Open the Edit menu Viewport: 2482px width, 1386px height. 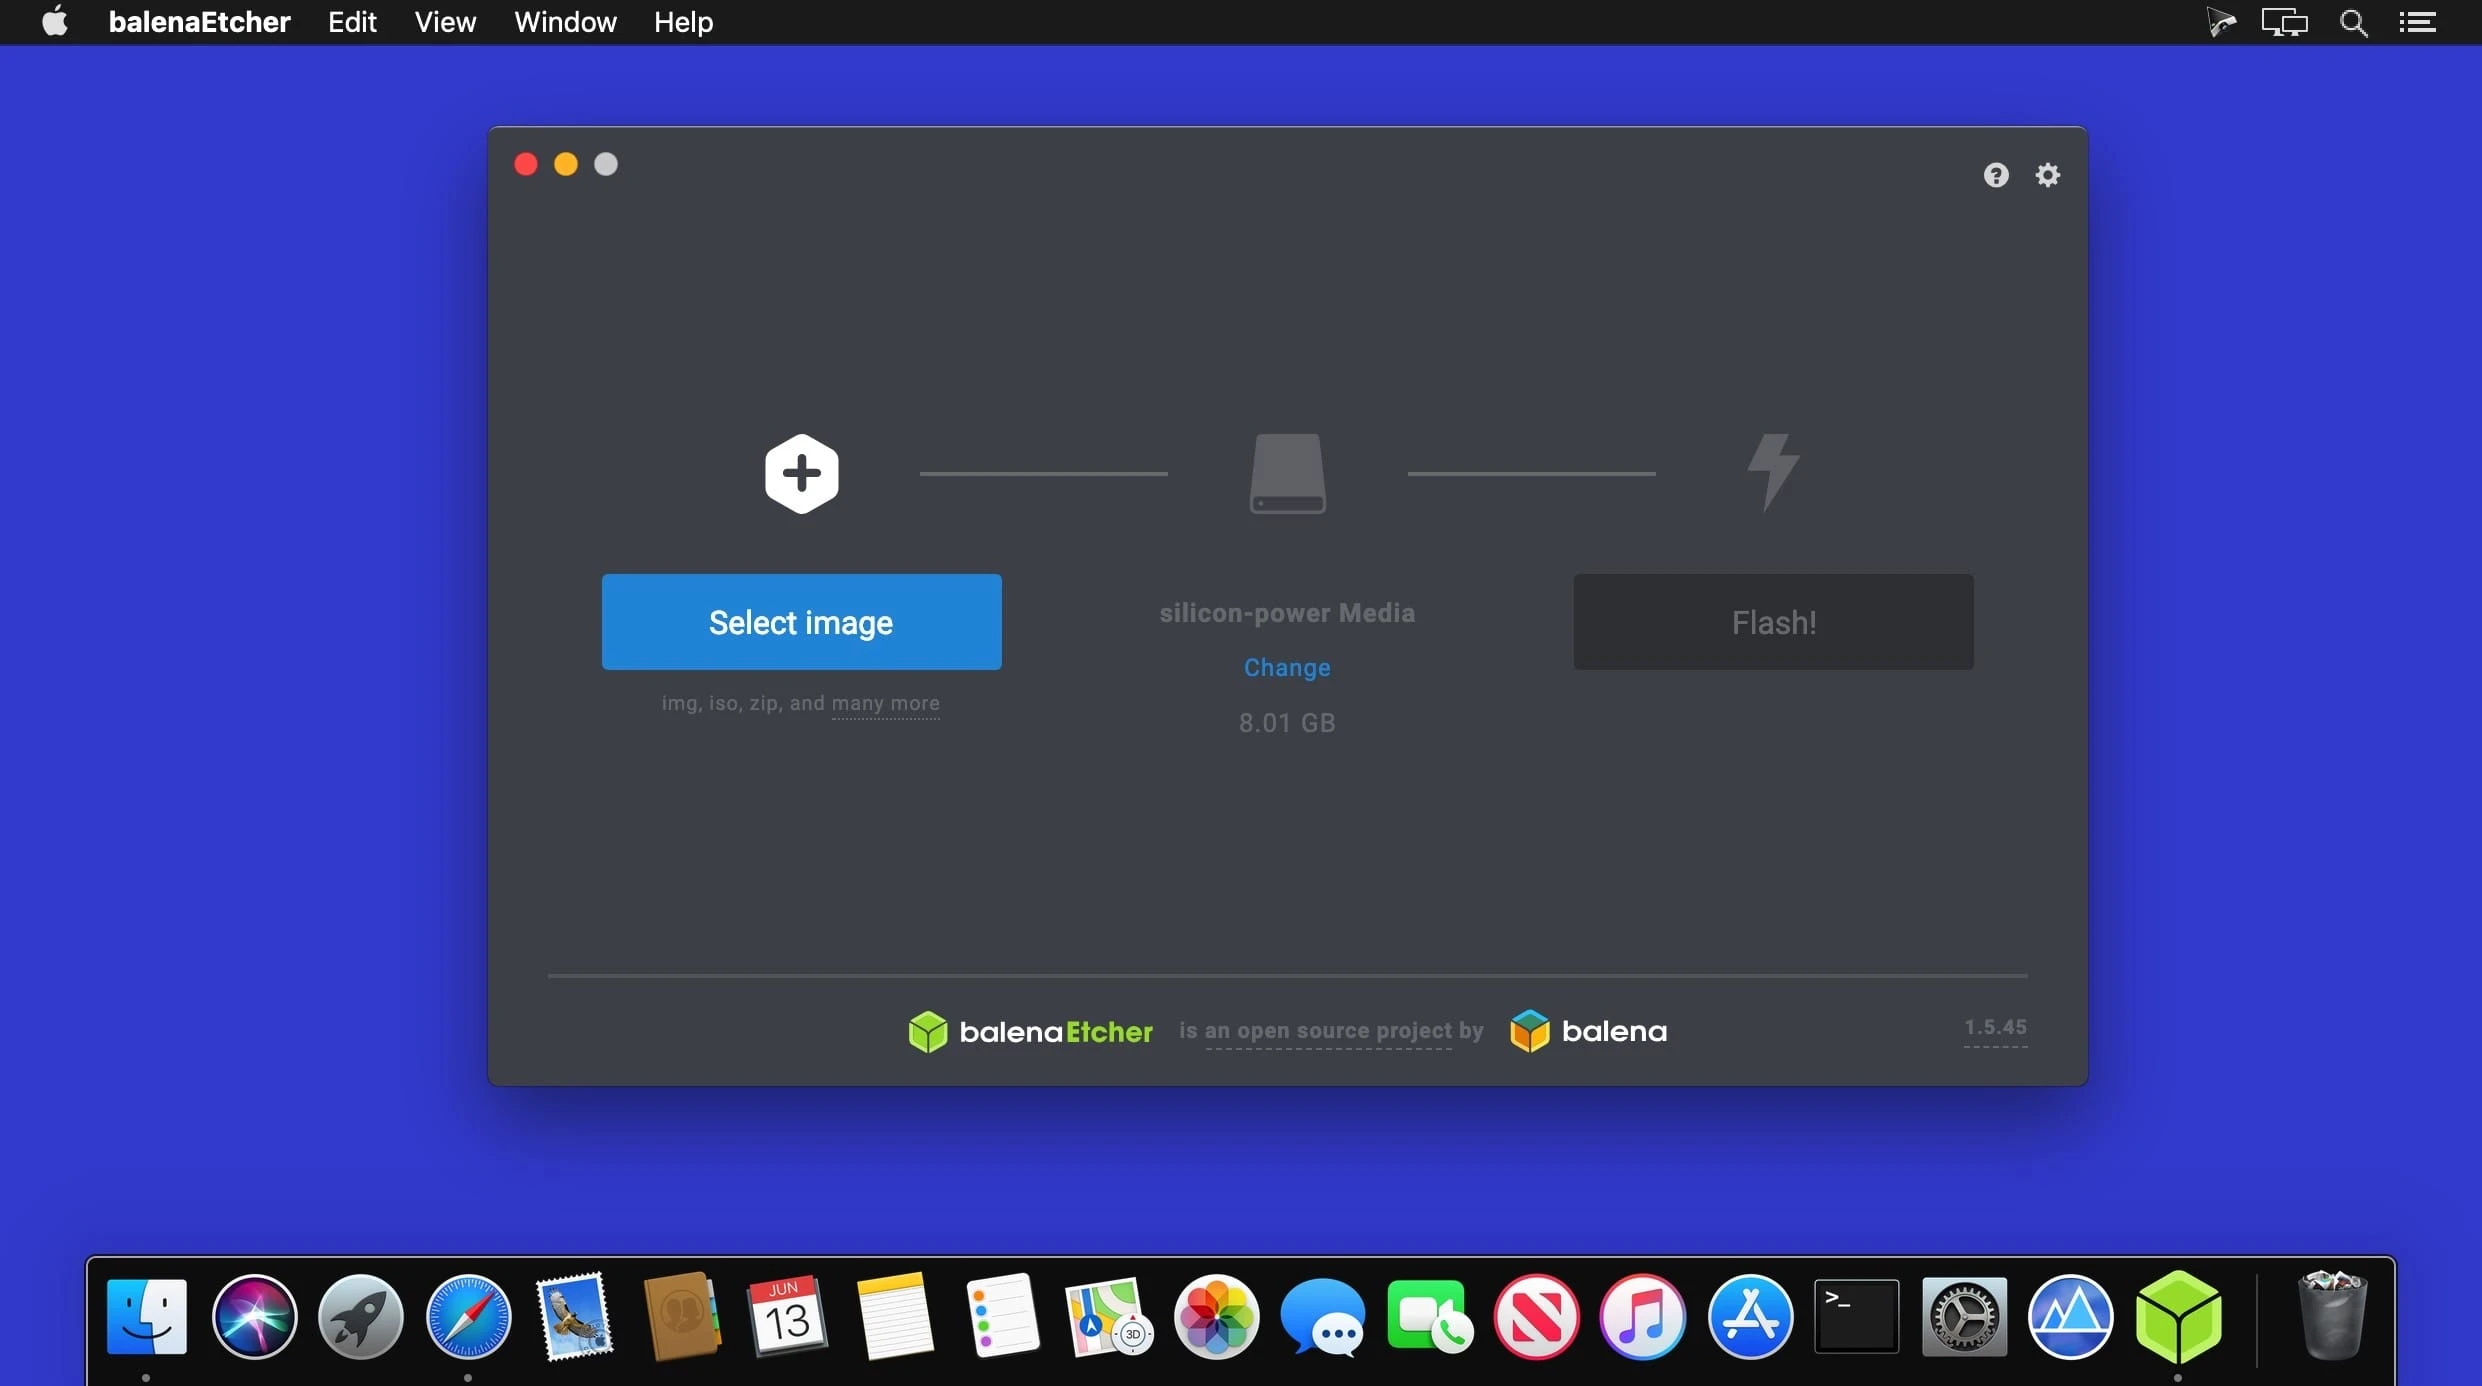click(x=352, y=21)
